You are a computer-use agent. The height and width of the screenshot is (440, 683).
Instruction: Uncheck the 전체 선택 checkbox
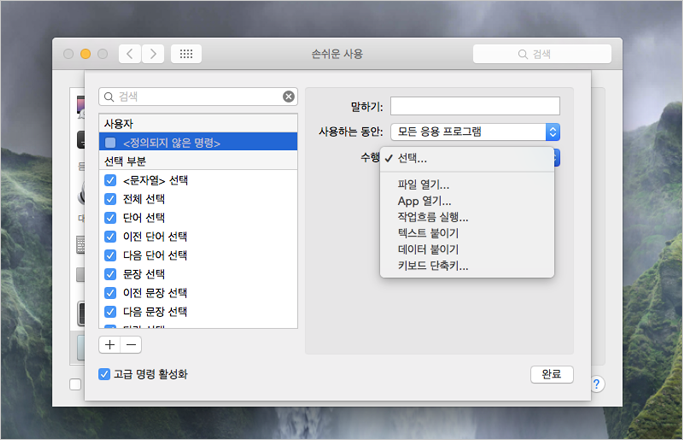click(x=111, y=199)
